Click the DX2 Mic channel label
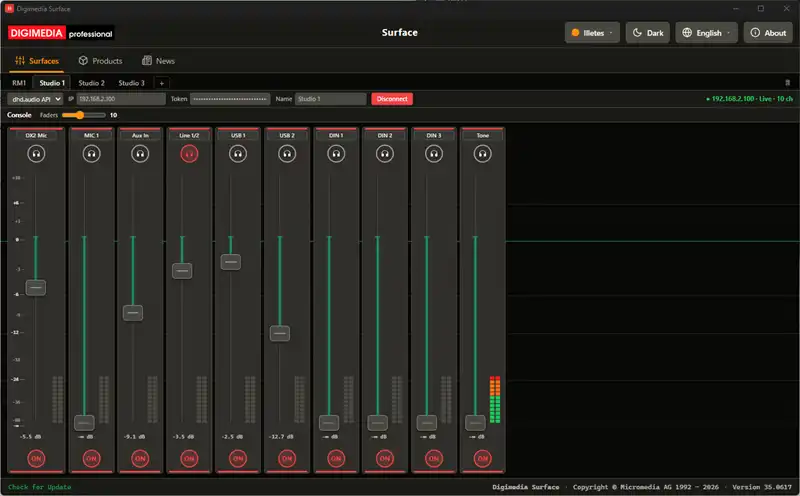This screenshot has width=800, height=496. click(x=36, y=135)
